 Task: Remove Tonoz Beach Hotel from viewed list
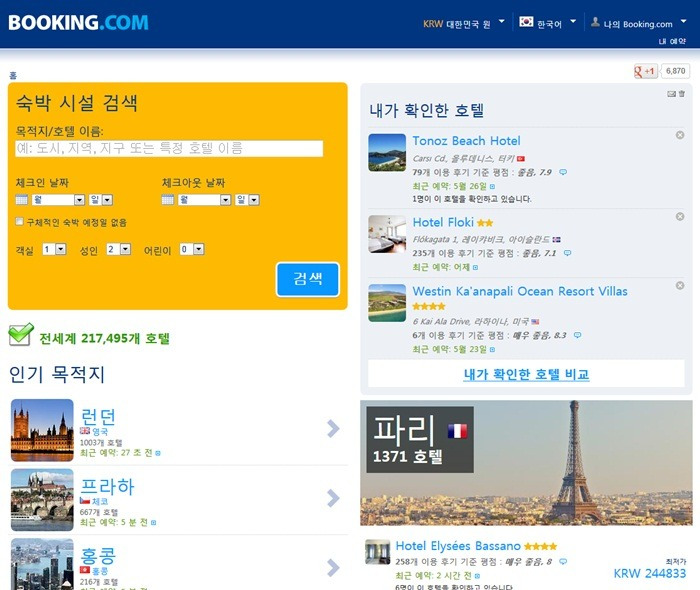[x=680, y=135]
